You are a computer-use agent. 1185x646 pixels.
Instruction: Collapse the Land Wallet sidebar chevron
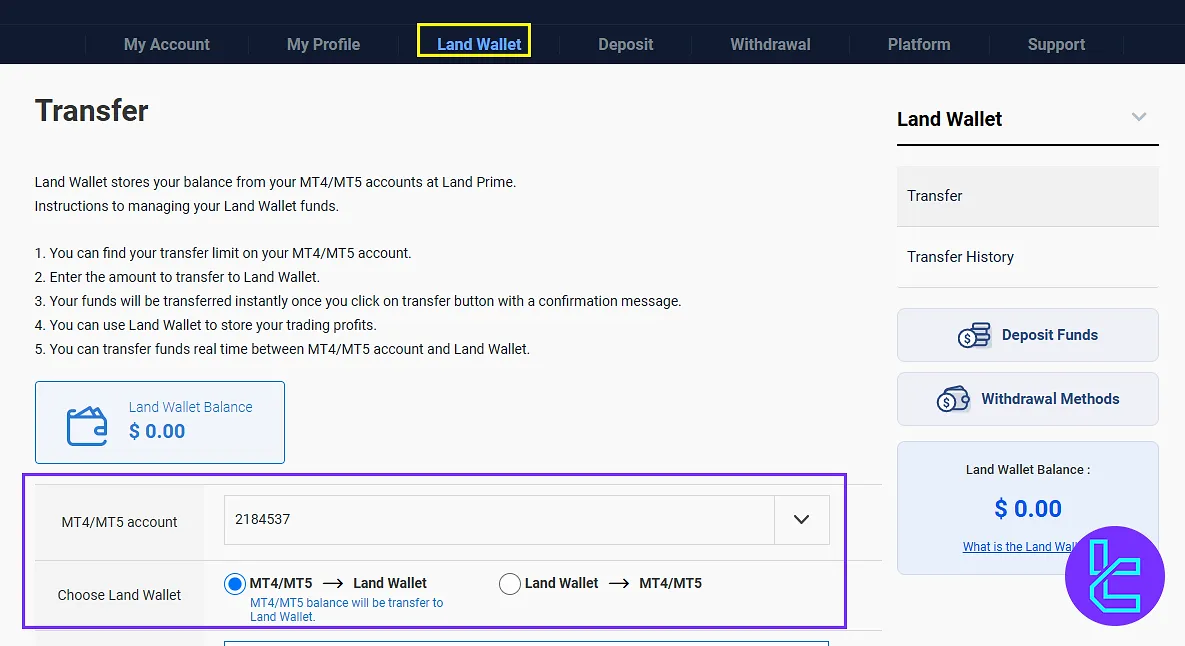[x=1138, y=118]
